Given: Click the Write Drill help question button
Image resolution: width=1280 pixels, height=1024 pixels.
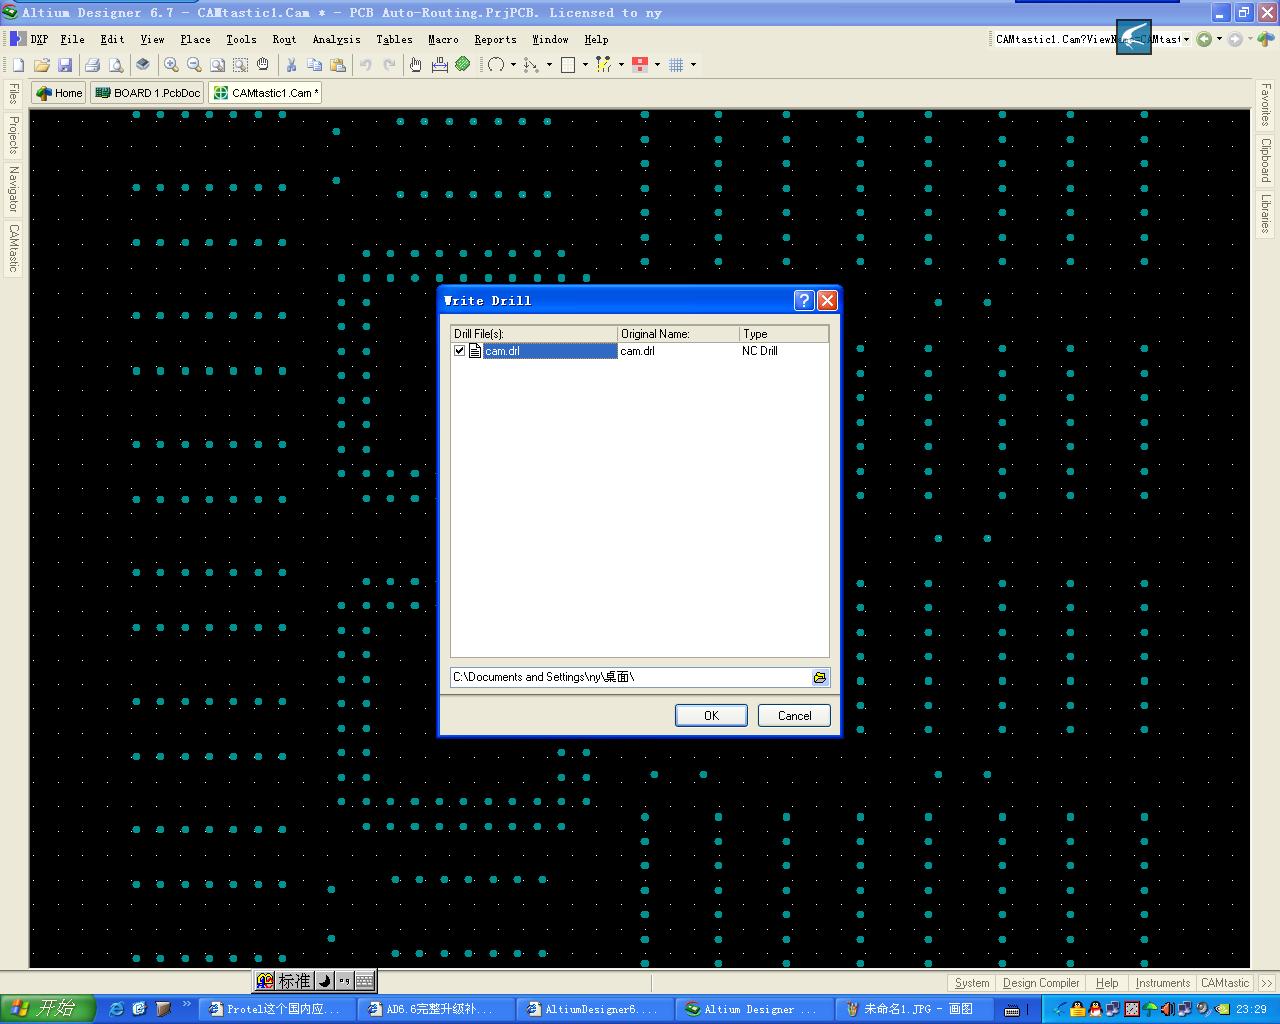Looking at the screenshot, I should tap(804, 300).
